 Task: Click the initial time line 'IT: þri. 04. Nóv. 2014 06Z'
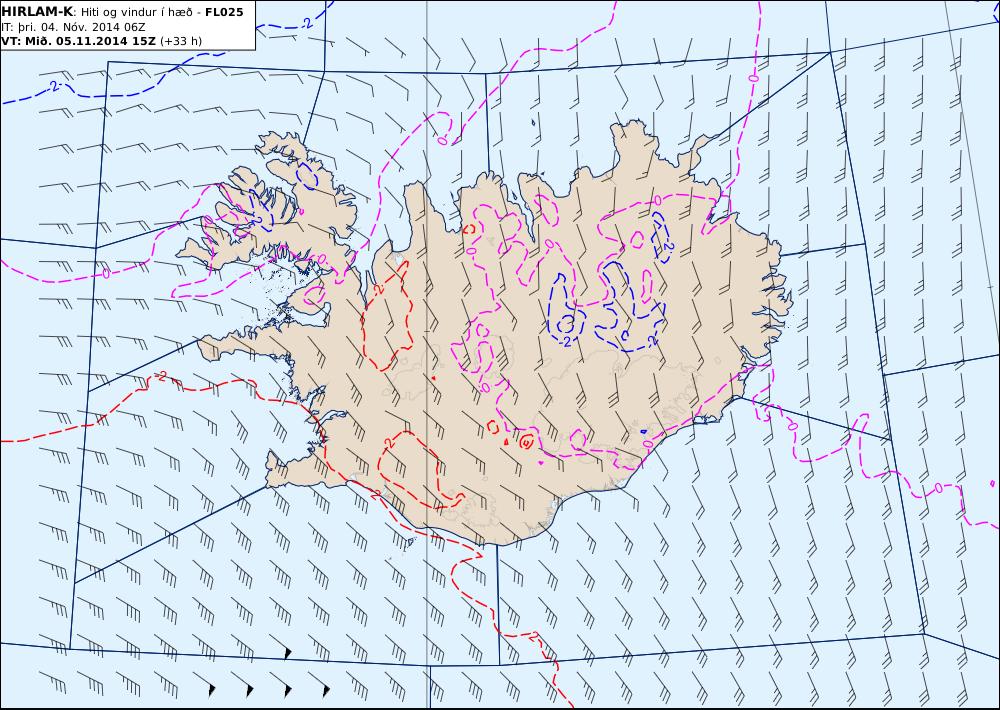(x=73, y=27)
